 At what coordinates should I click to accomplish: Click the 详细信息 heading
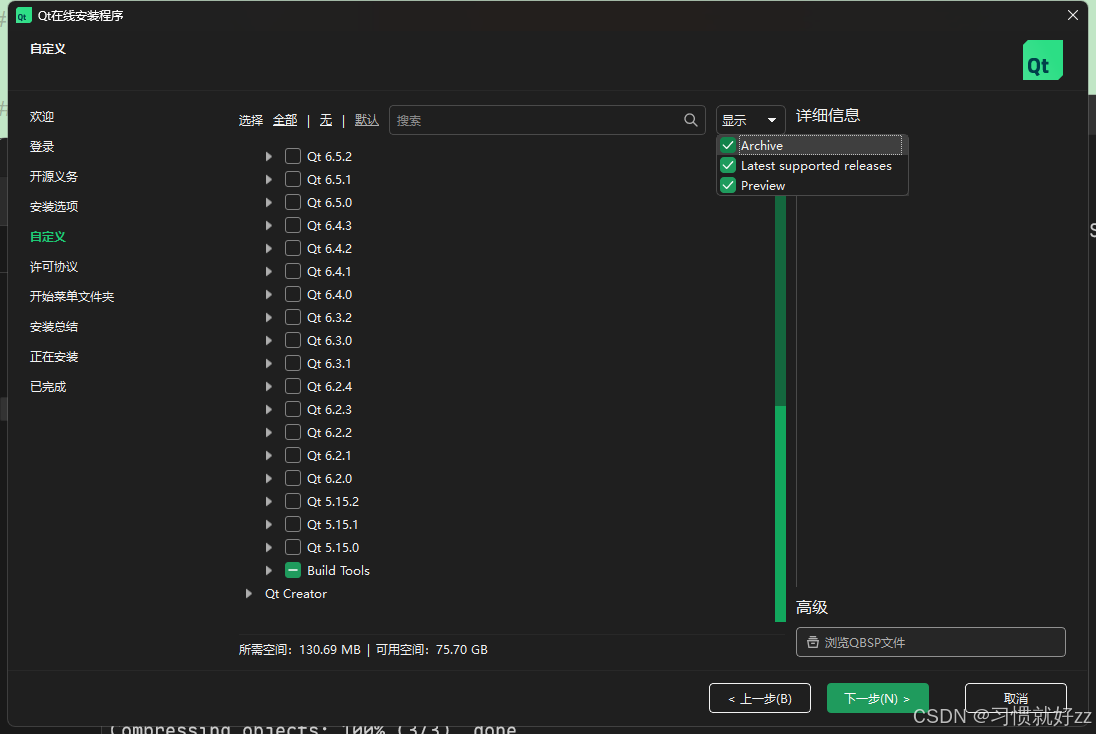(x=828, y=115)
